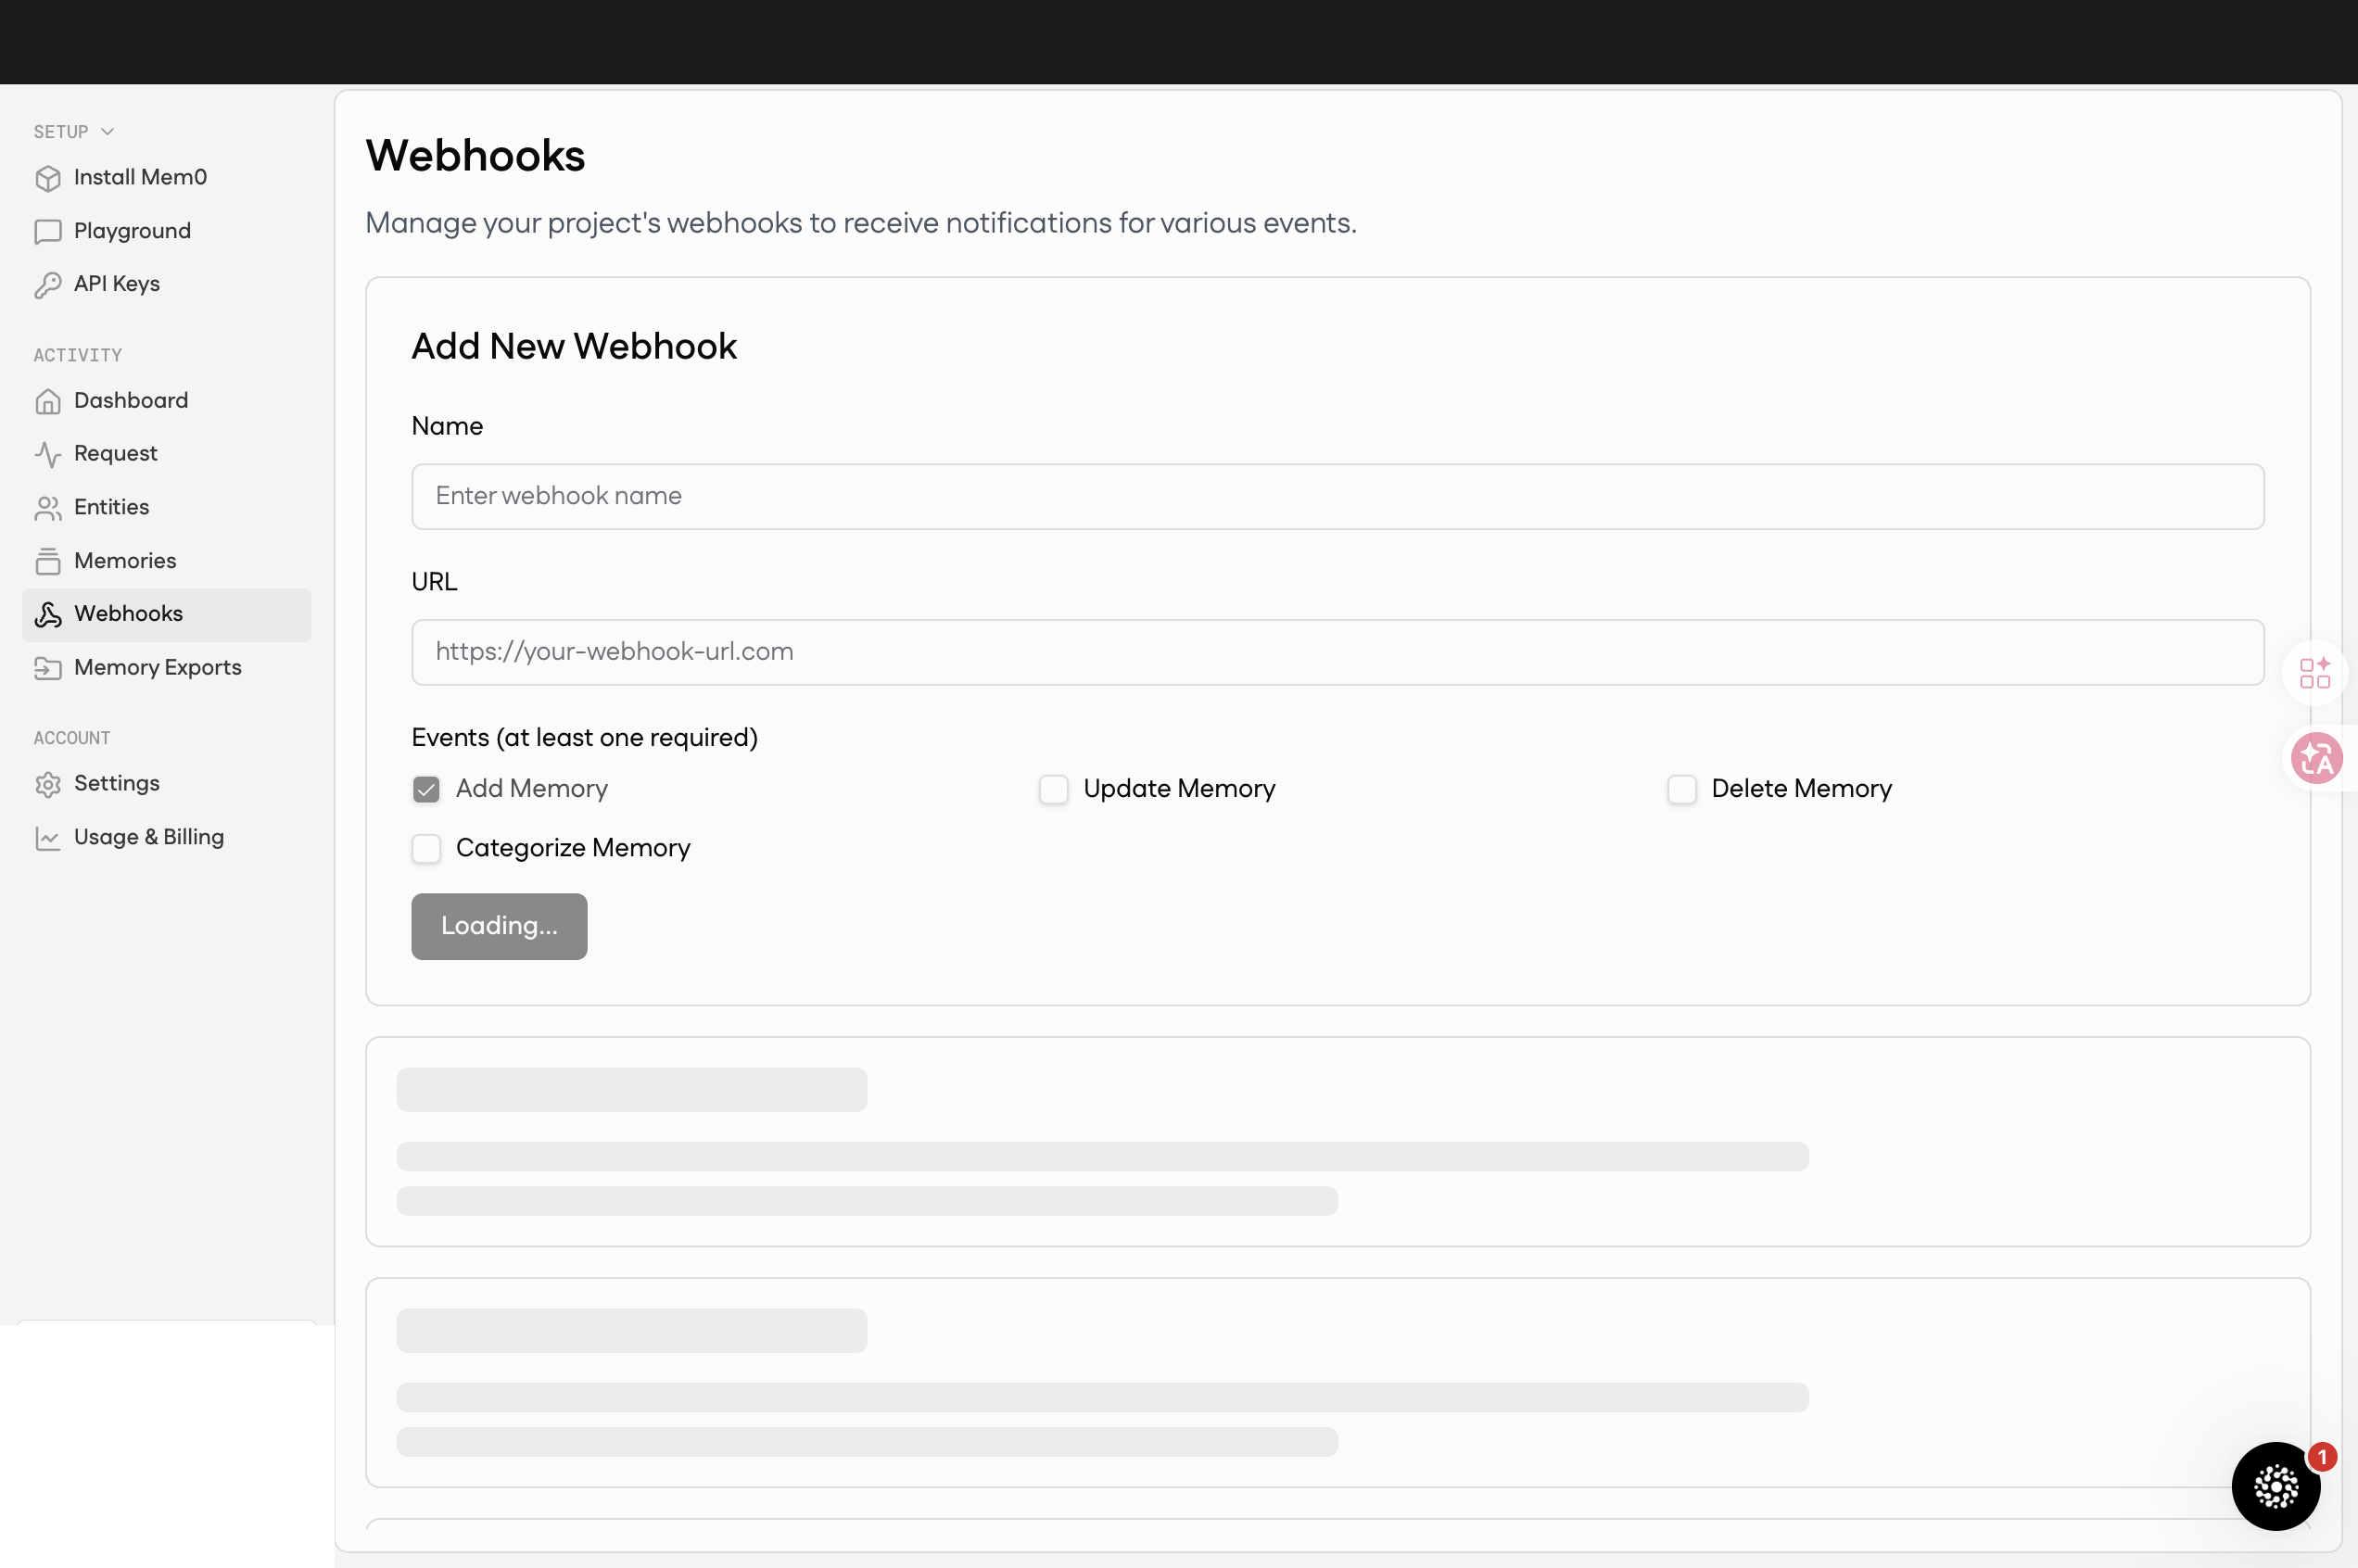This screenshot has height=1568, width=2358.
Task: Click the 'Events (at least one required)' label
Action: point(585,737)
